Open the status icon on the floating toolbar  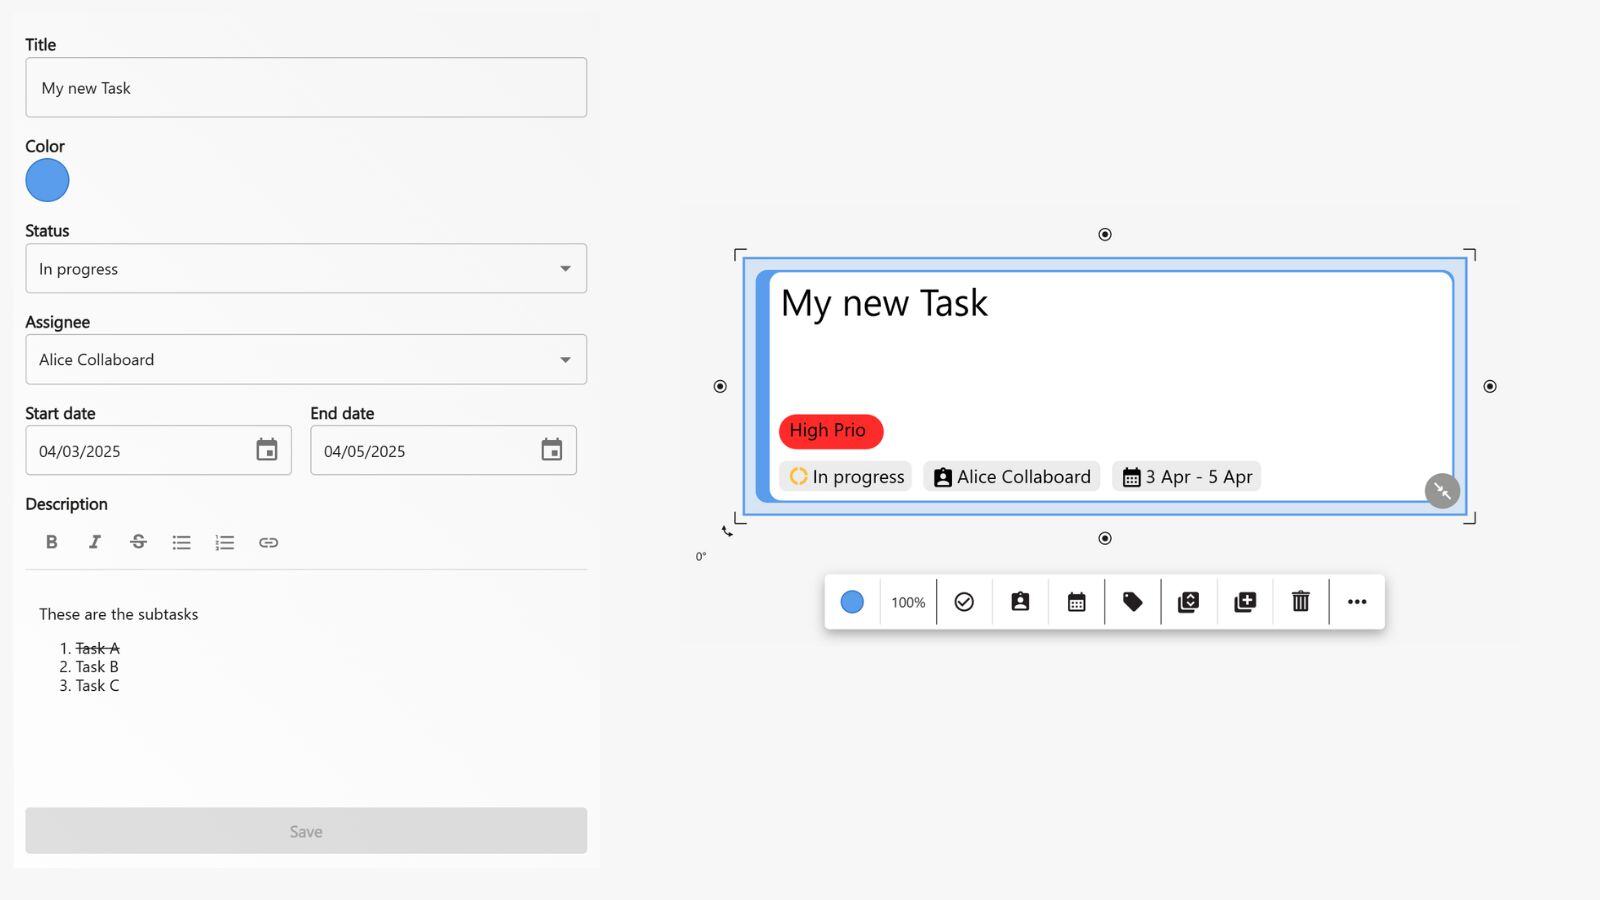click(963, 601)
